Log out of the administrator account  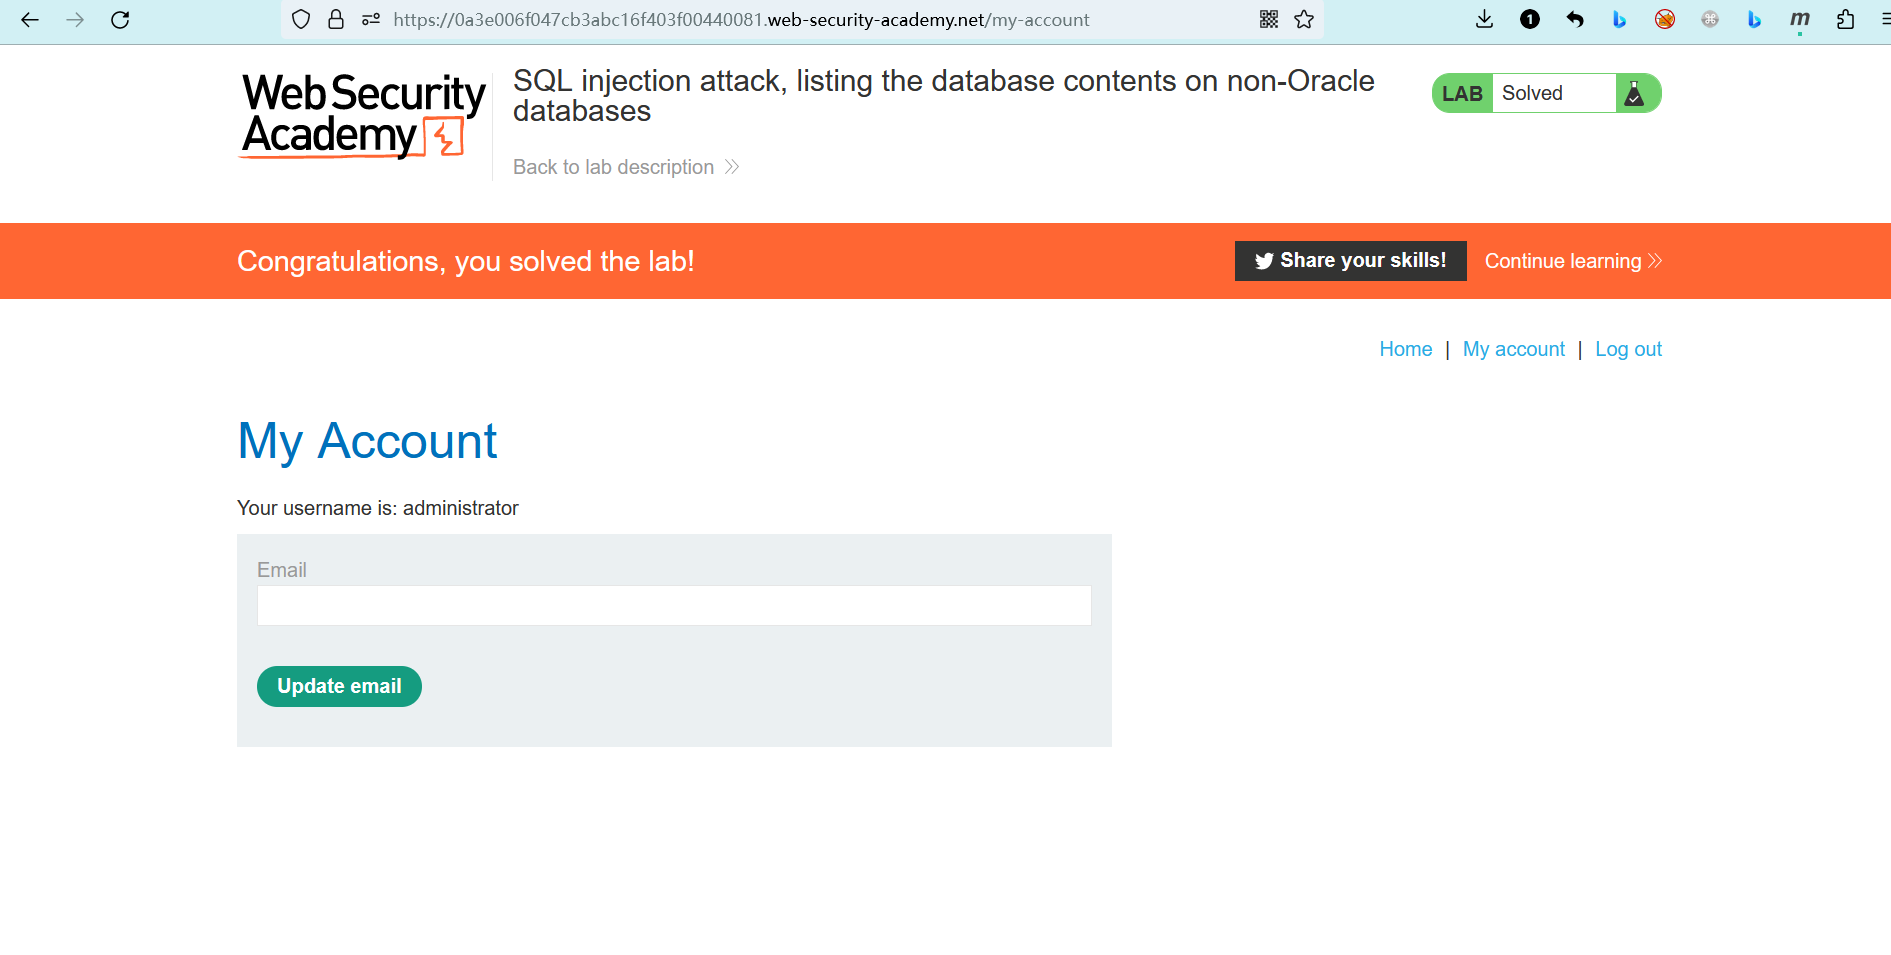tap(1628, 349)
